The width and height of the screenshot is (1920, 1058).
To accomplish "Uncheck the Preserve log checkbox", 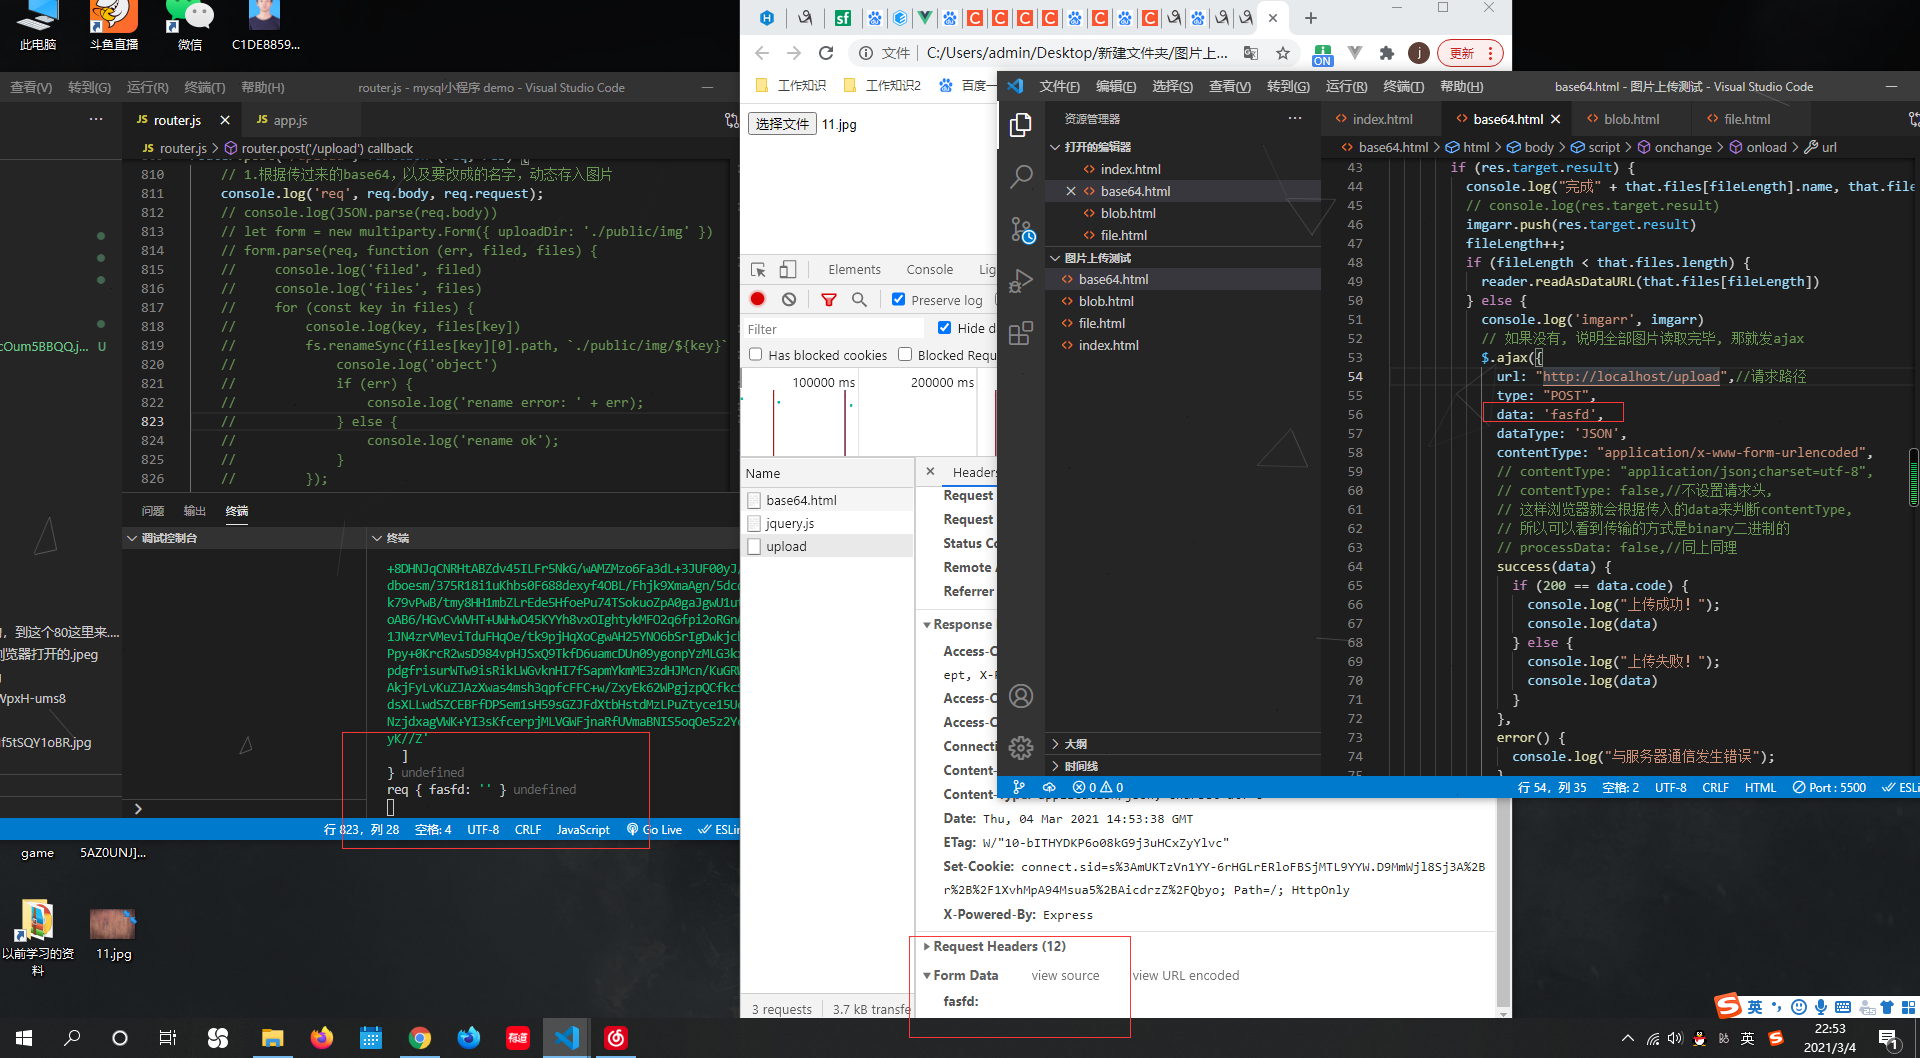I will coord(899,299).
